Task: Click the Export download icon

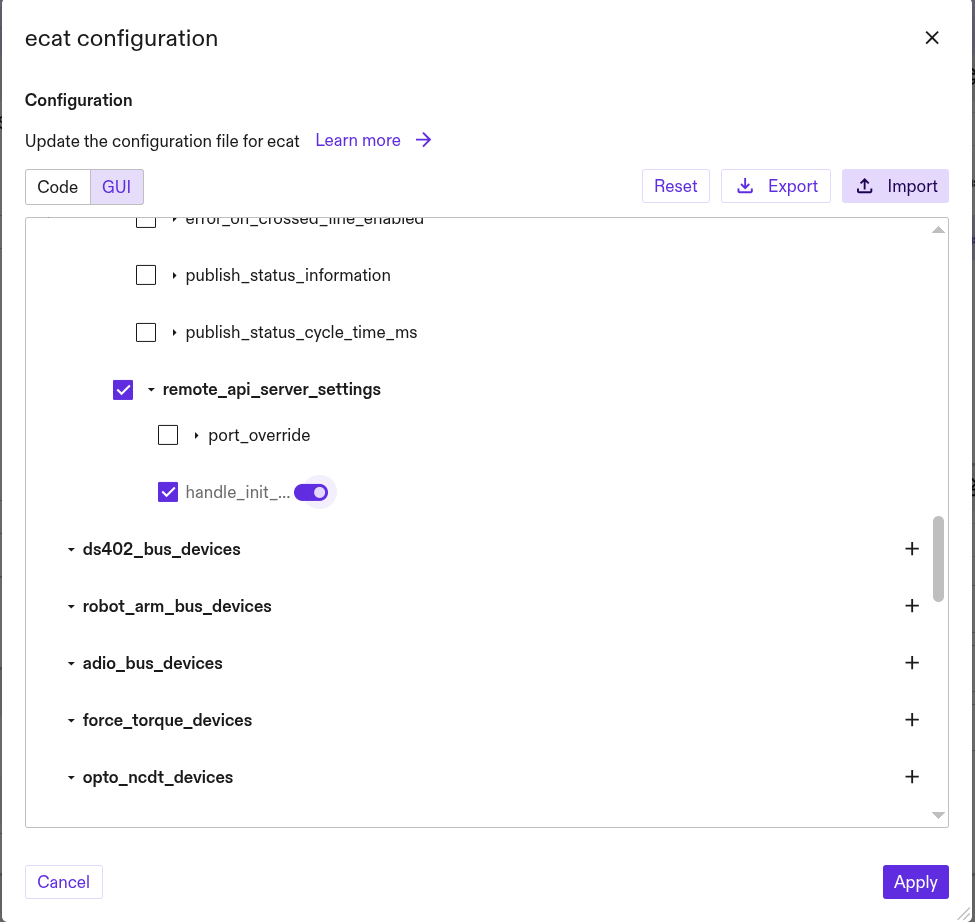Action: pos(745,186)
